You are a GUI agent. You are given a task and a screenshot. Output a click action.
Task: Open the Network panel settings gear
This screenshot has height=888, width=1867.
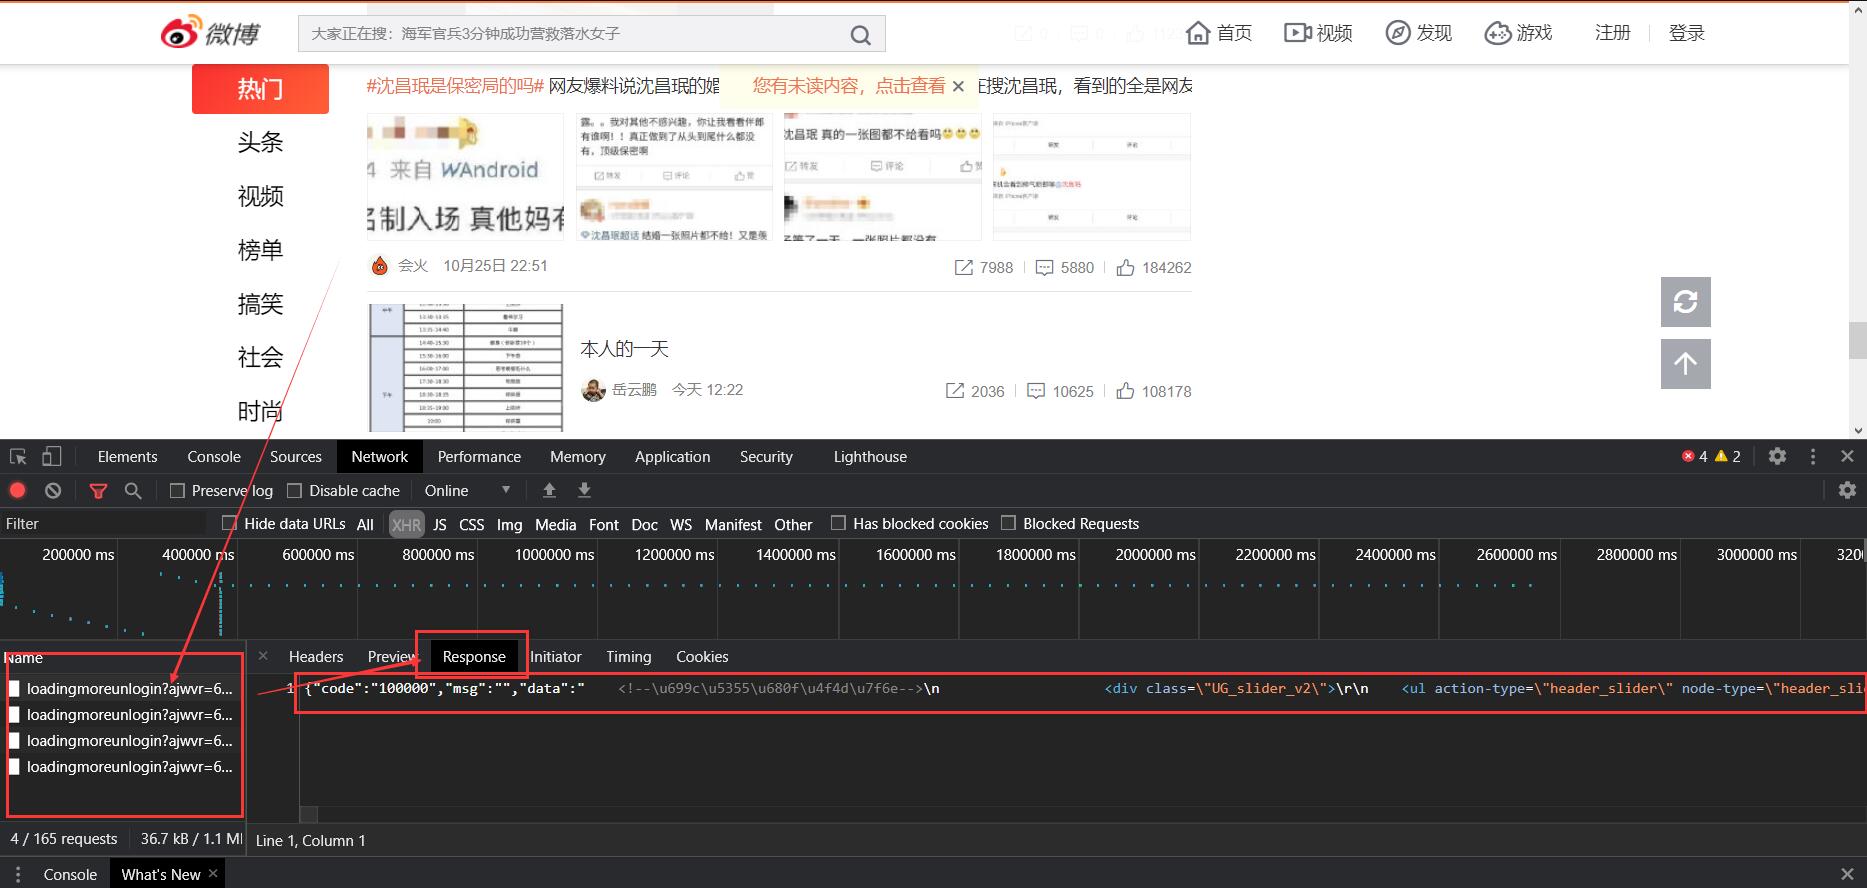(x=1847, y=490)
